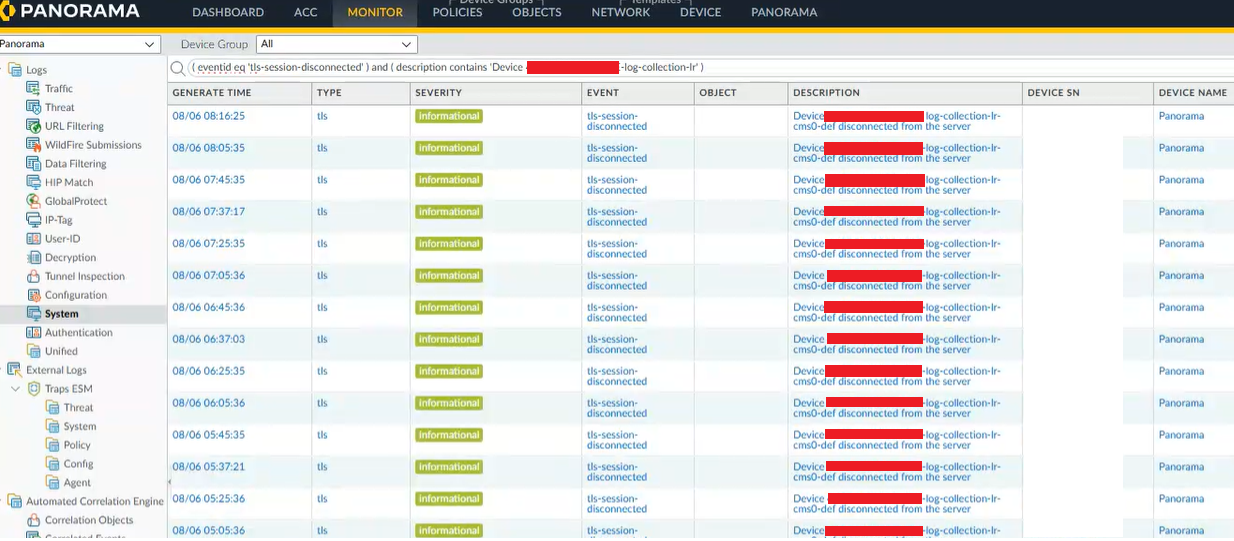Click generate time 08/06 08:16:25
The width and height of the screenshot is (1234, 541).
[x=208, y=116]
